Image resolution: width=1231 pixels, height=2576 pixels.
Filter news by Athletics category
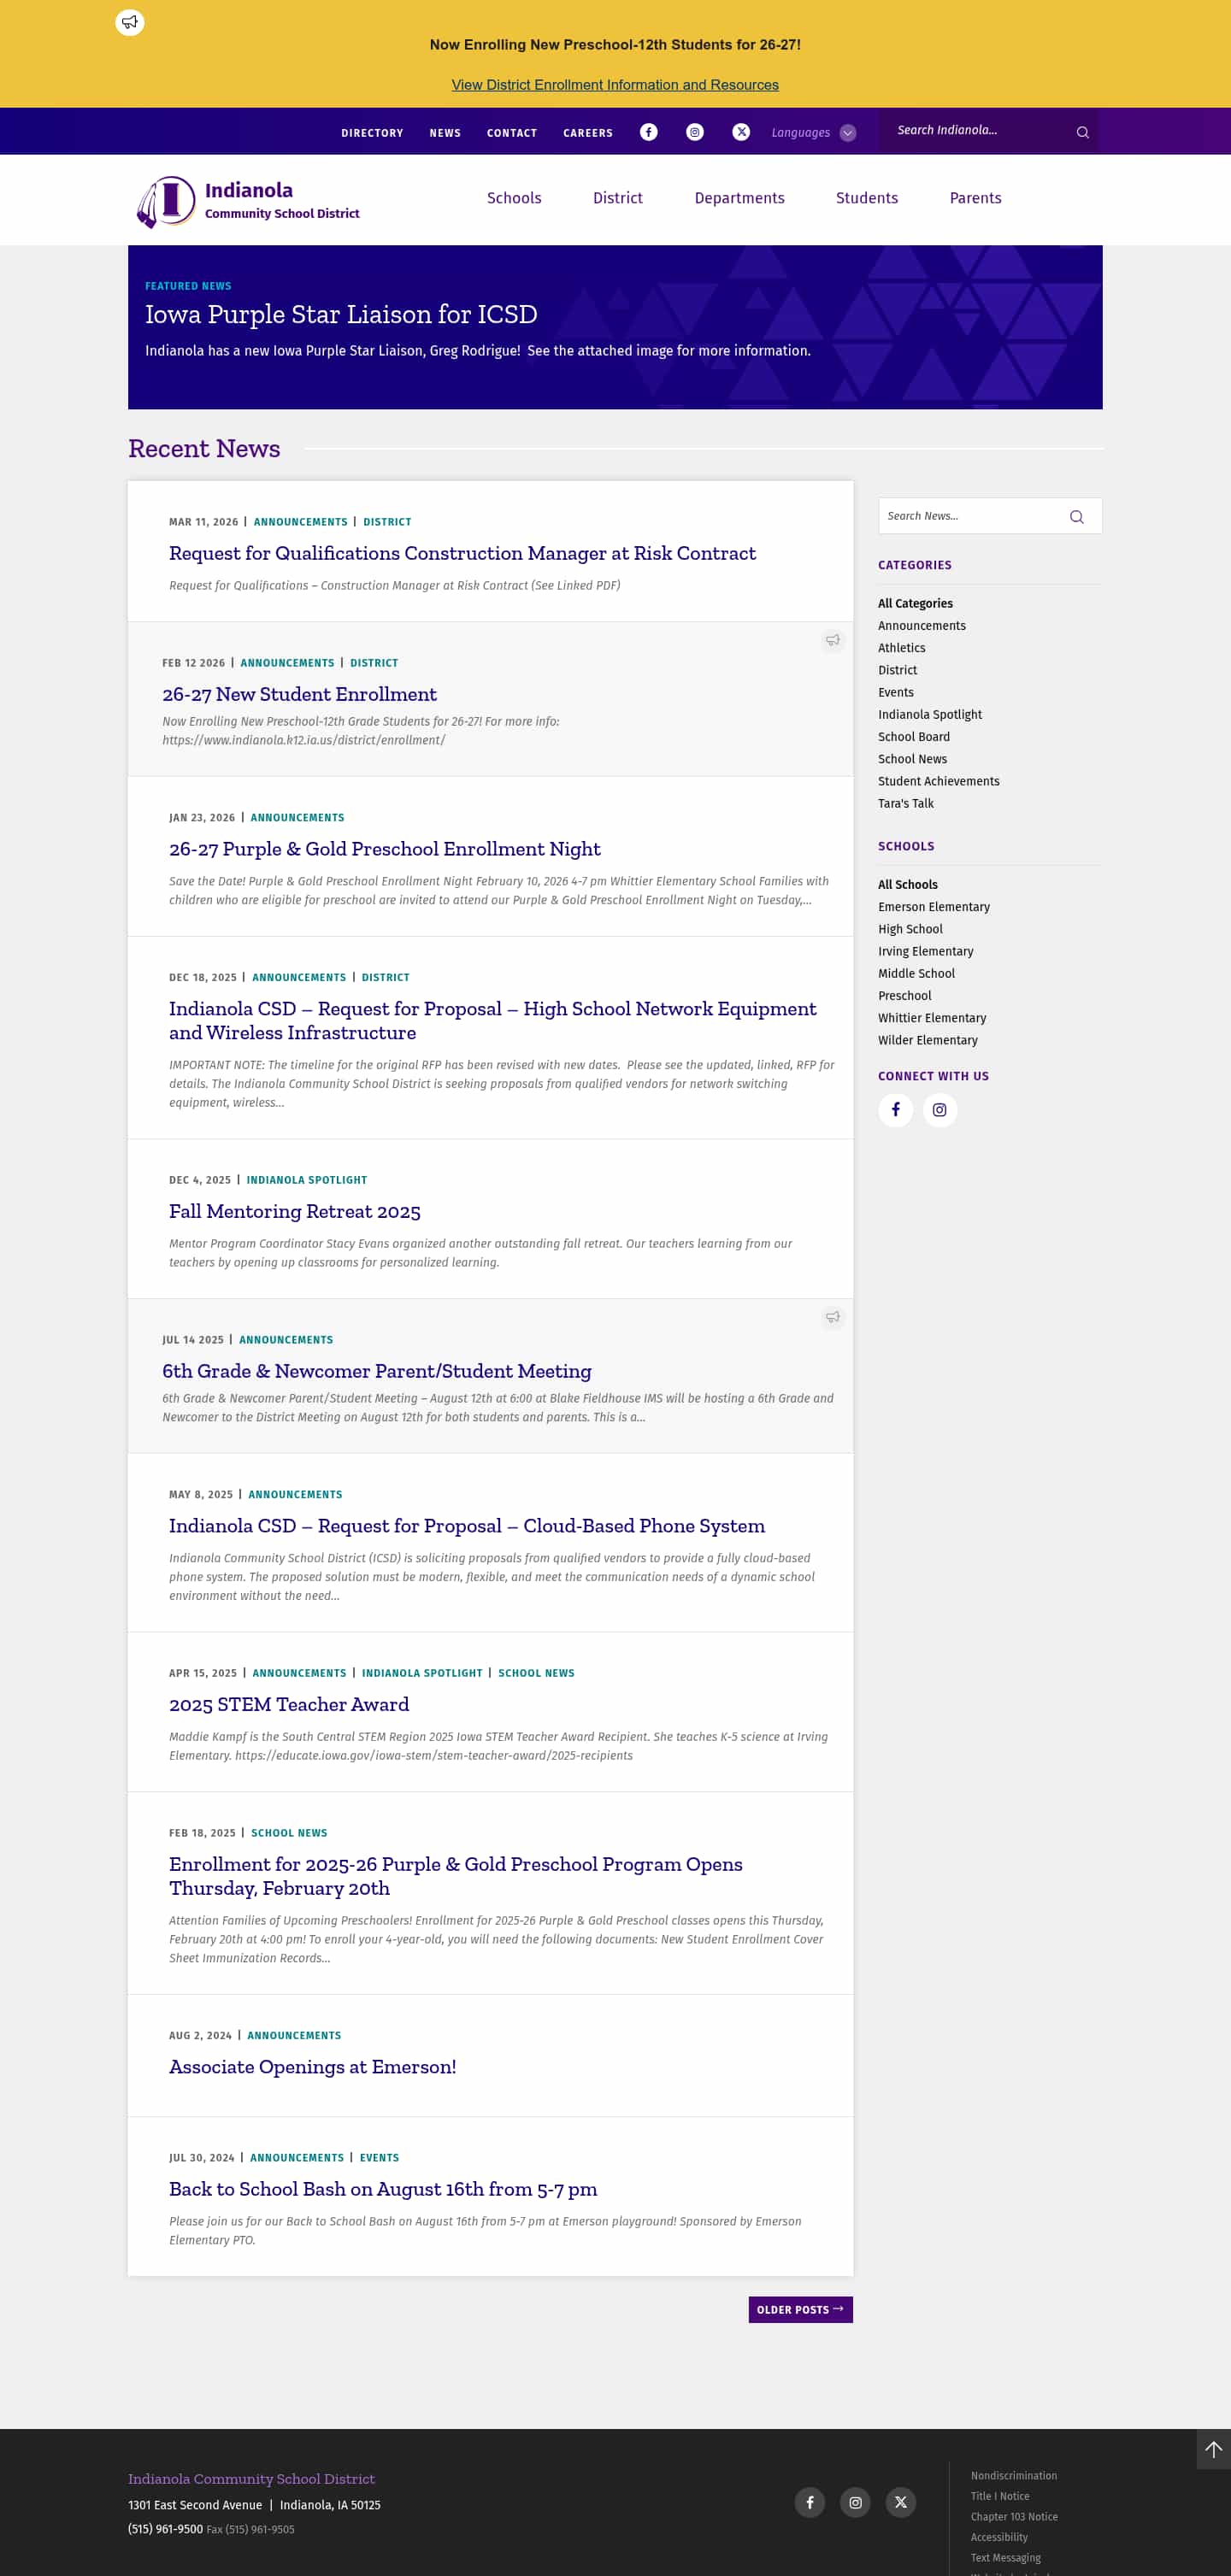pyautogui.click(x=902, y=648)
